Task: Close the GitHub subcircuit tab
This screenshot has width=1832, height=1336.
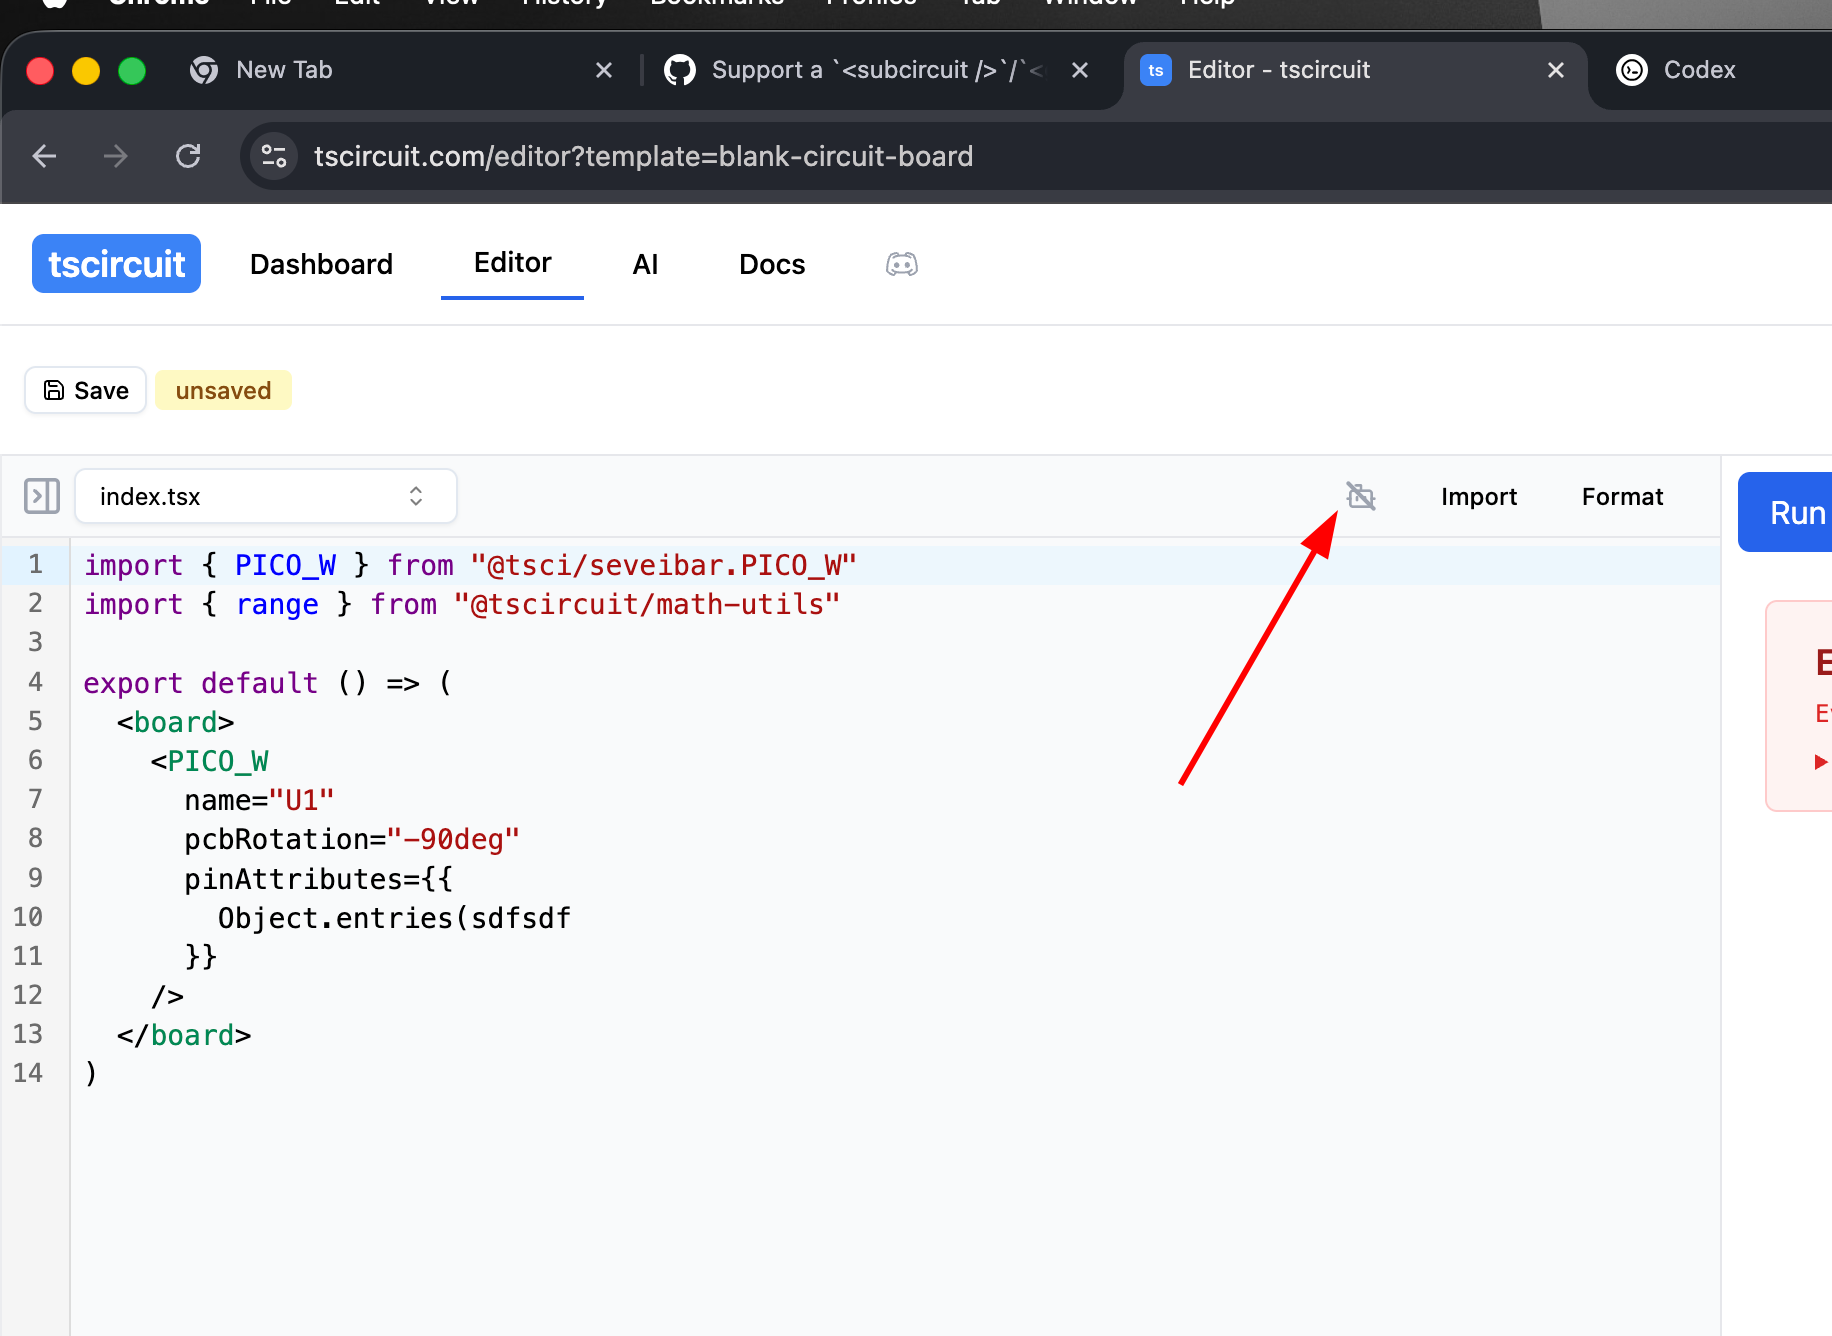Action: [x=1079, y=70]
